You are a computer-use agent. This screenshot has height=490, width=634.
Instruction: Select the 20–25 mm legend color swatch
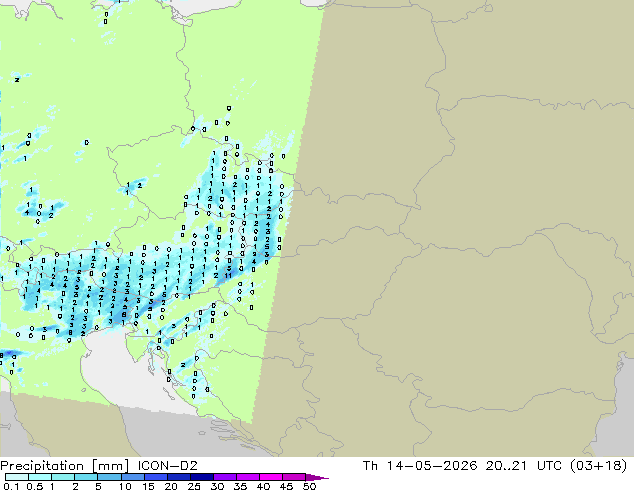(x=178, y=477)
